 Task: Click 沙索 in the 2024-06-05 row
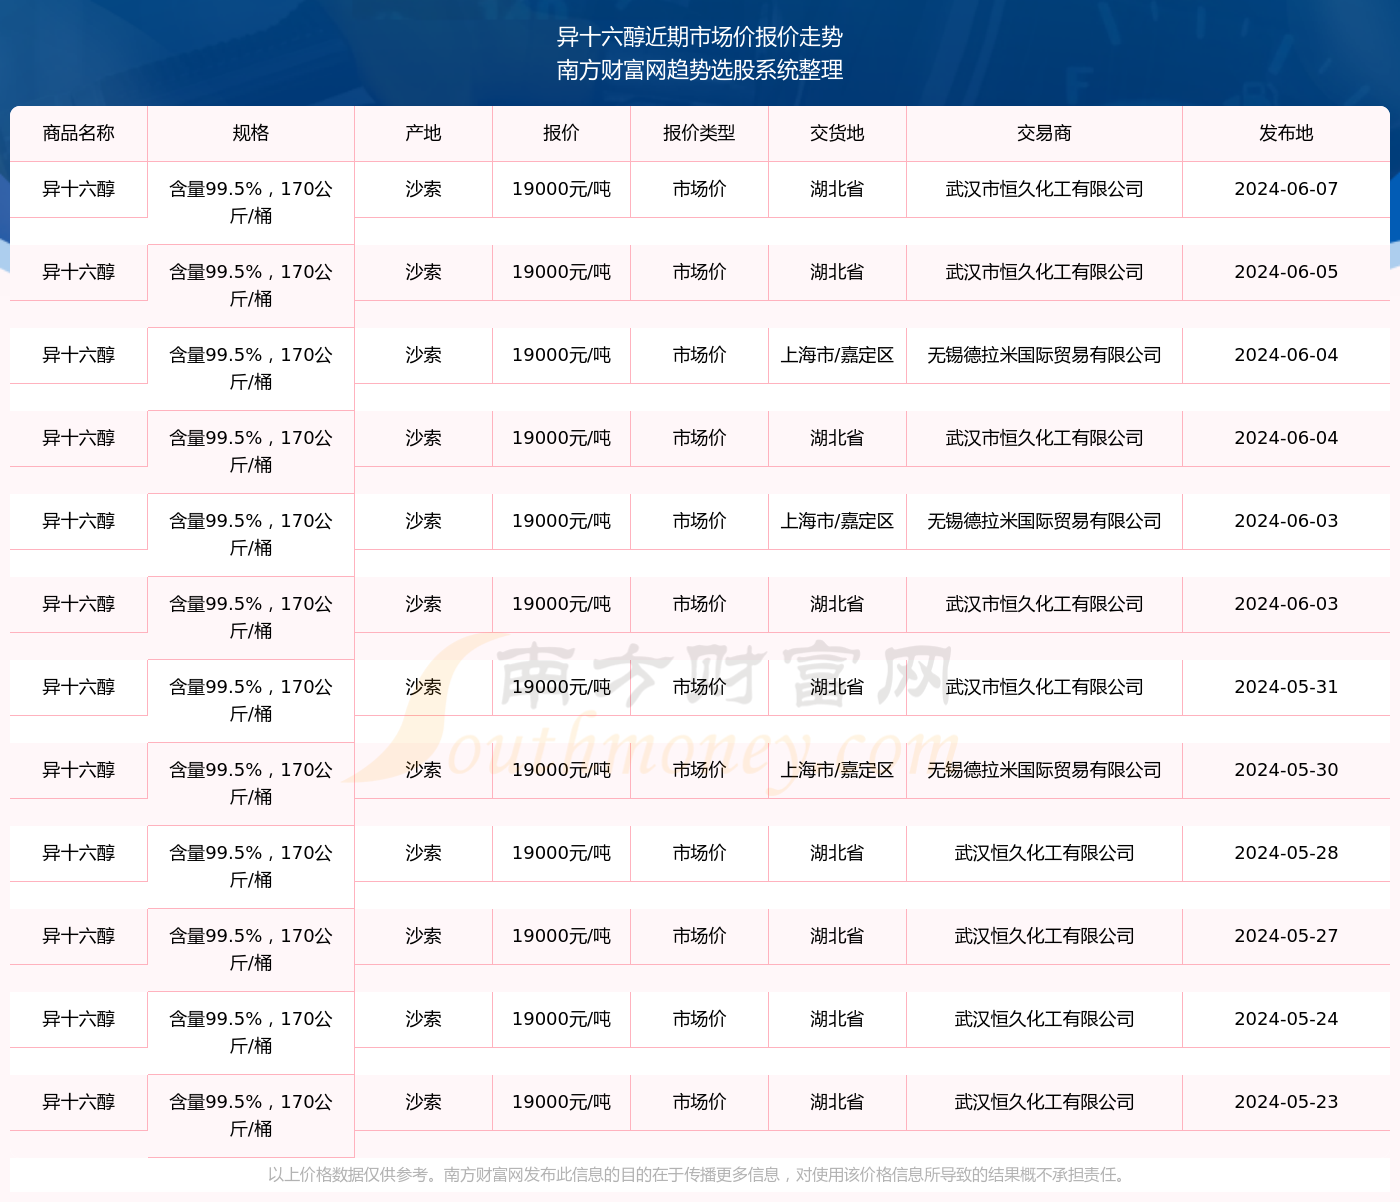[x=424, y=272]
